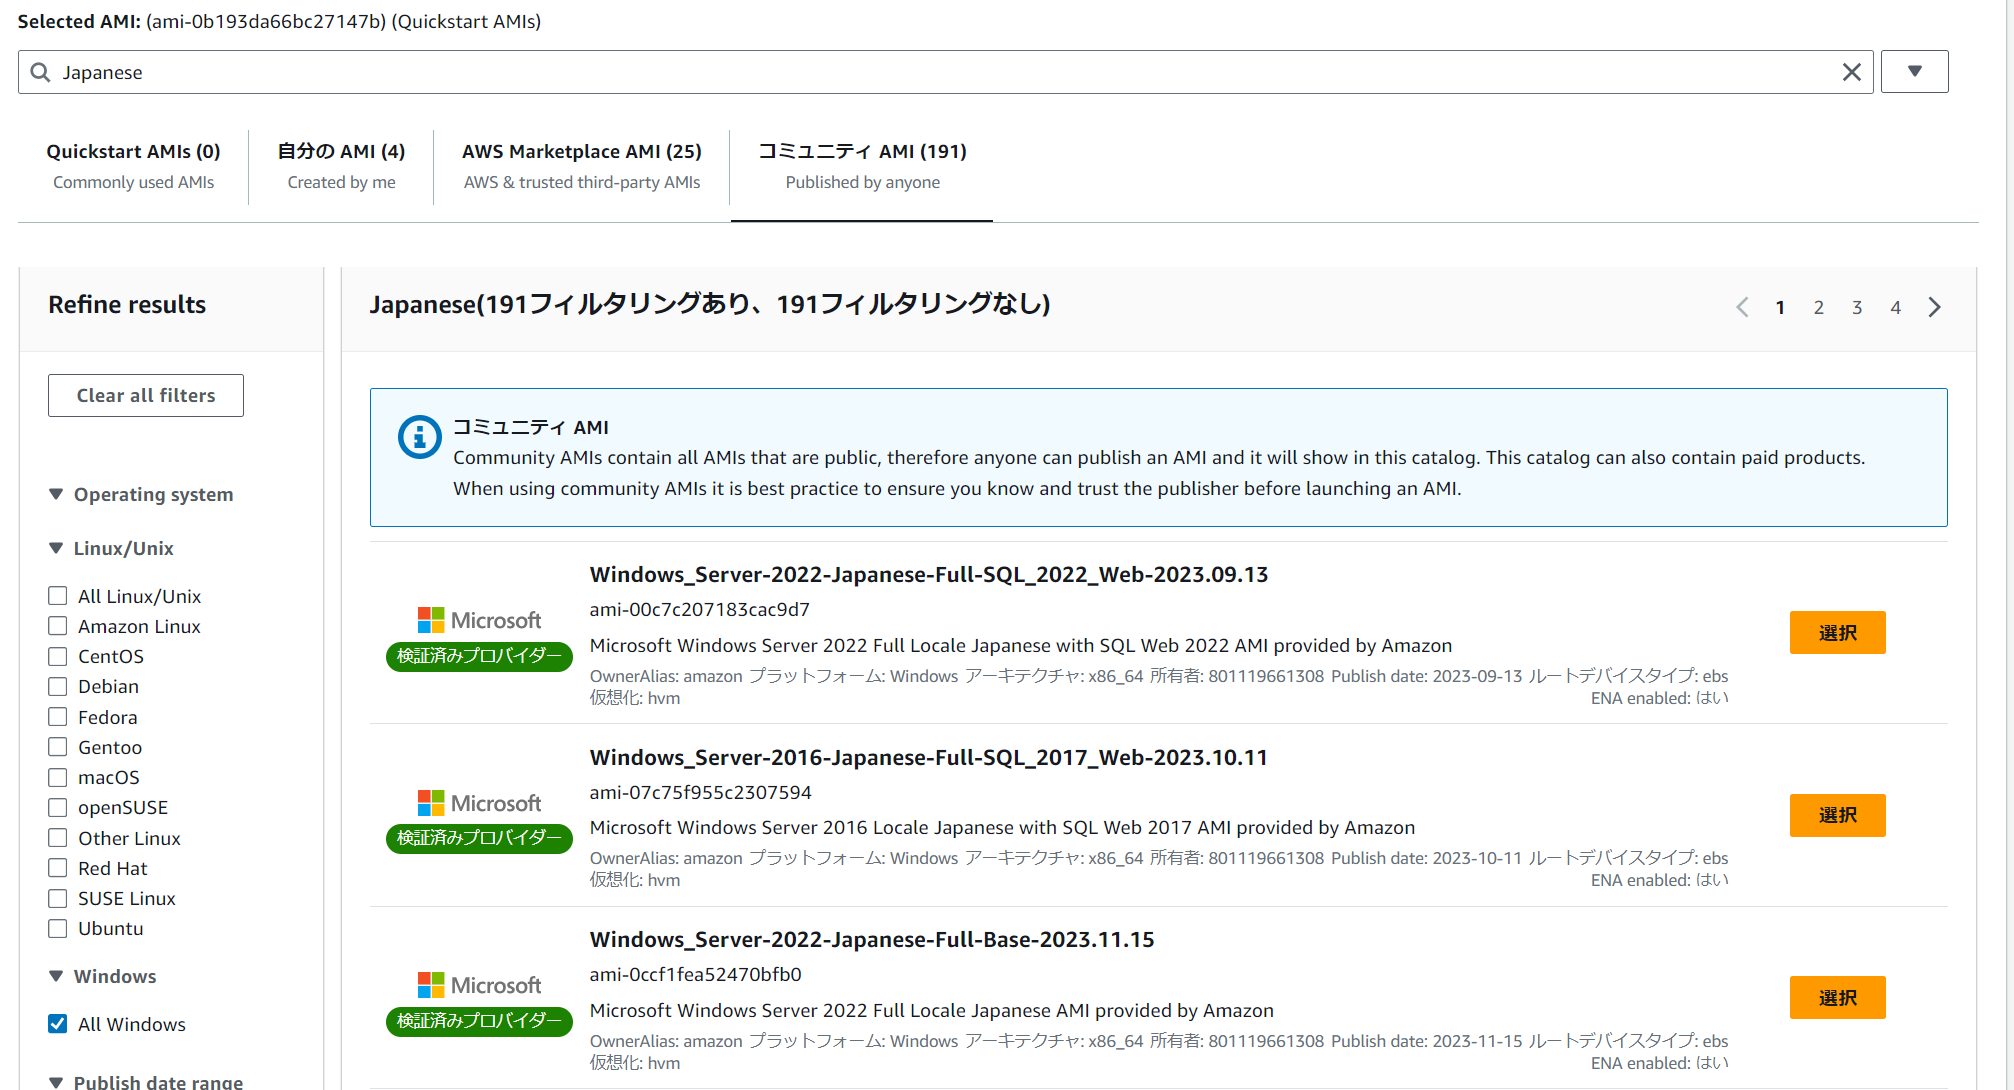Click the previous page chevron
This screenshot has width=2014, height=1090.
coord(1742,307)
